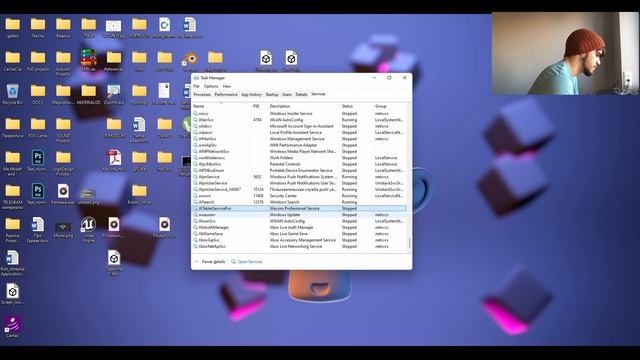640x360 pixels.
Task: Select the XblAuthManager service row
Action: 300,227
